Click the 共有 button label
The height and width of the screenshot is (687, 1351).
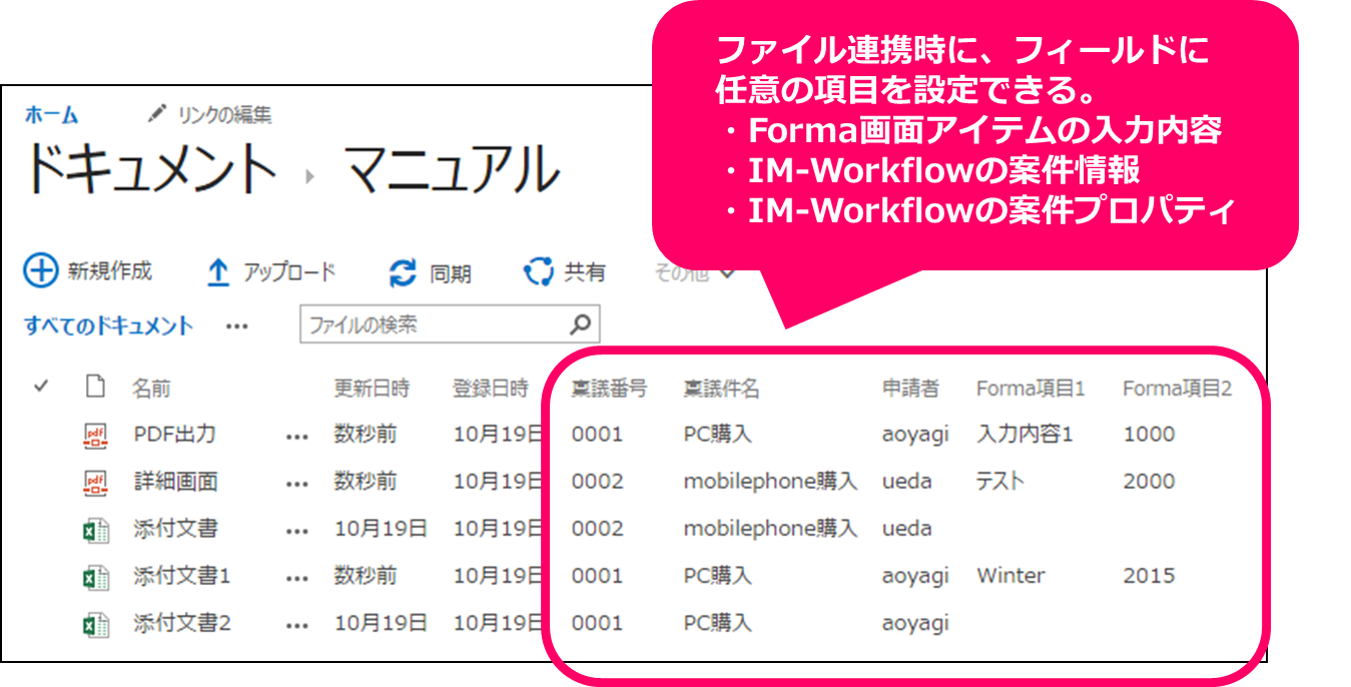[585, 272]
